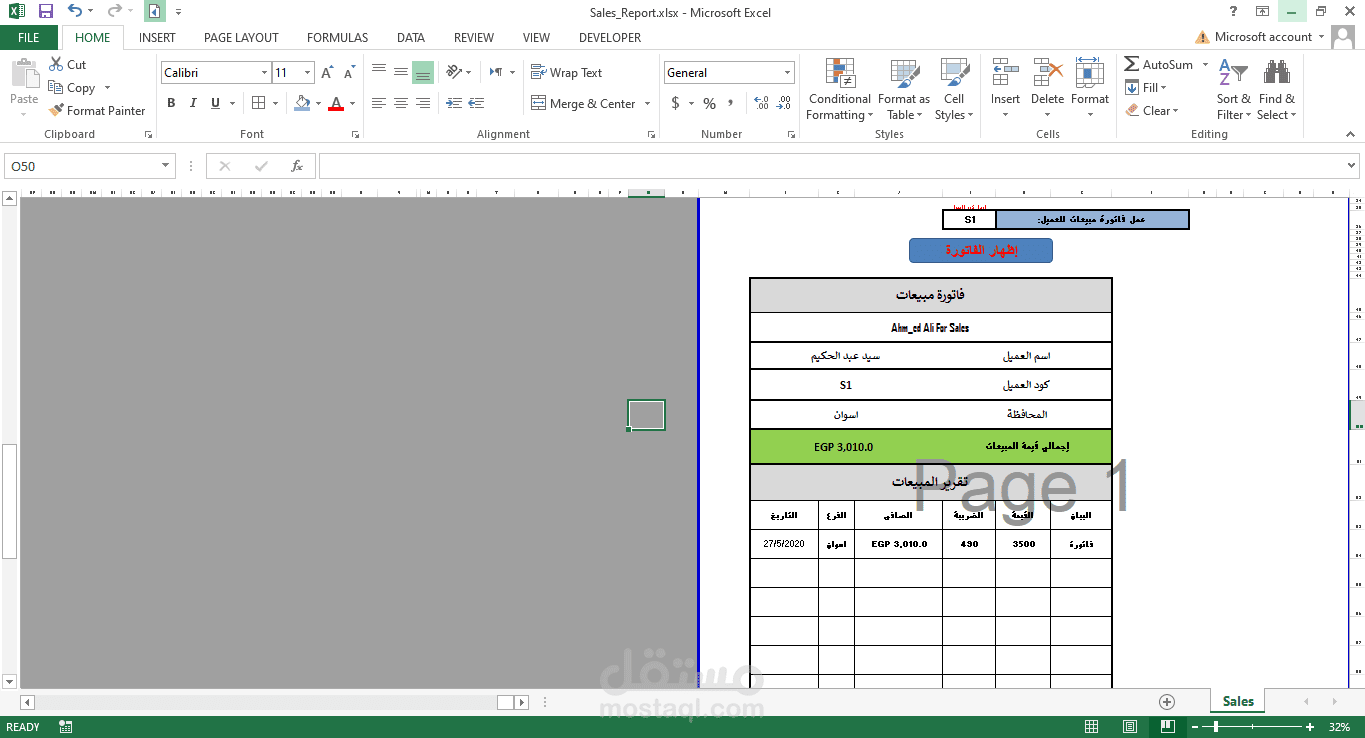Click Insert Function fx icon

(x=297, y=166)
